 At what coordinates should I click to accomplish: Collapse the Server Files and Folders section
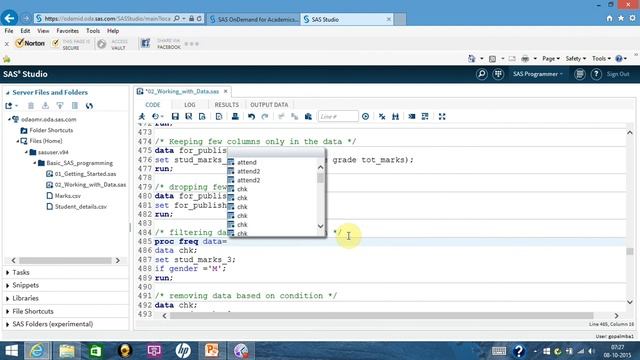(x=7, y=93)
